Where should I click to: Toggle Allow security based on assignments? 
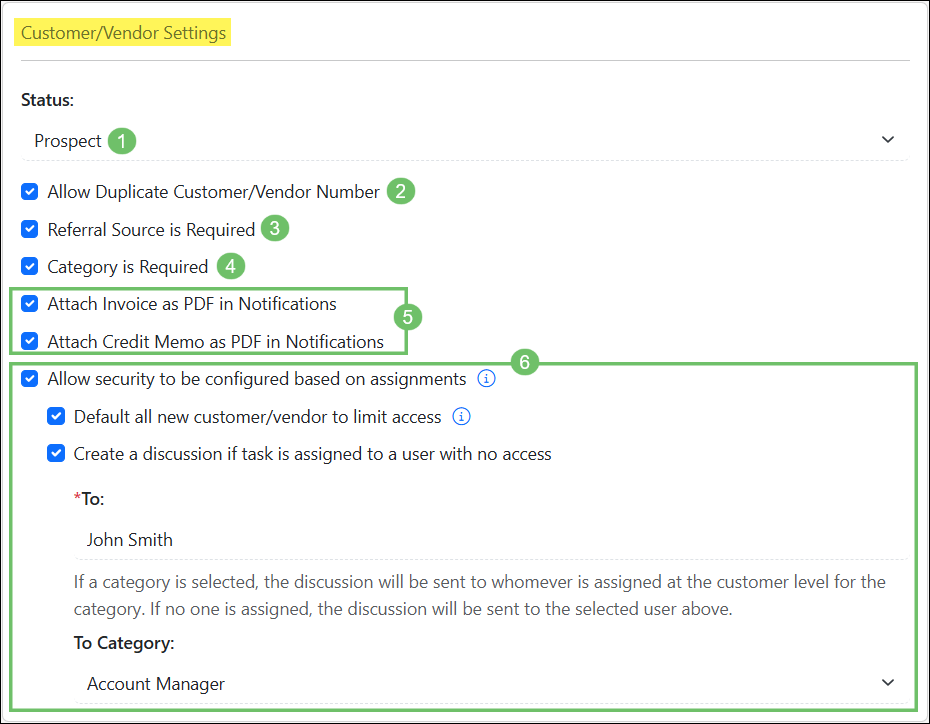(29, 378)
